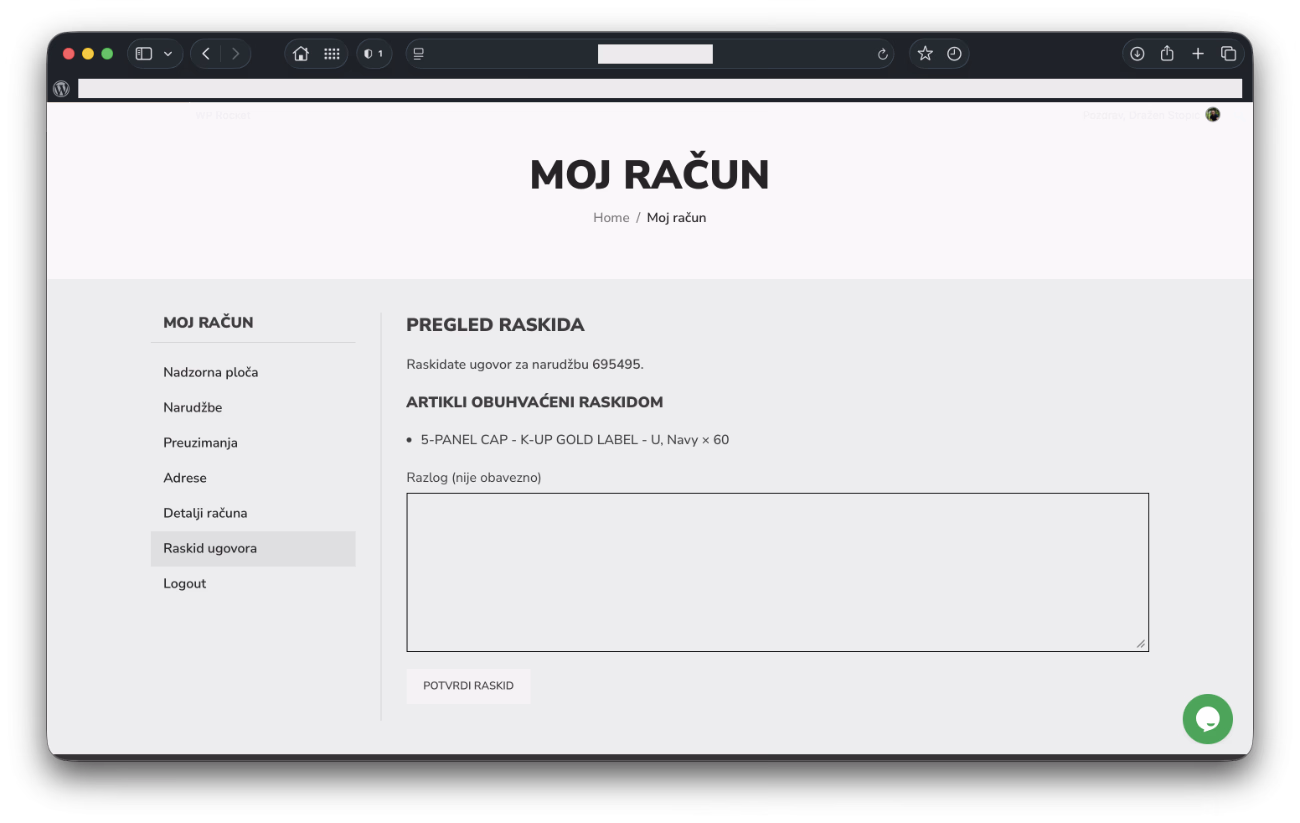Click the textarea resize handle
The height and width of the screenshot is (823, 1300).
coord(1141,644)
